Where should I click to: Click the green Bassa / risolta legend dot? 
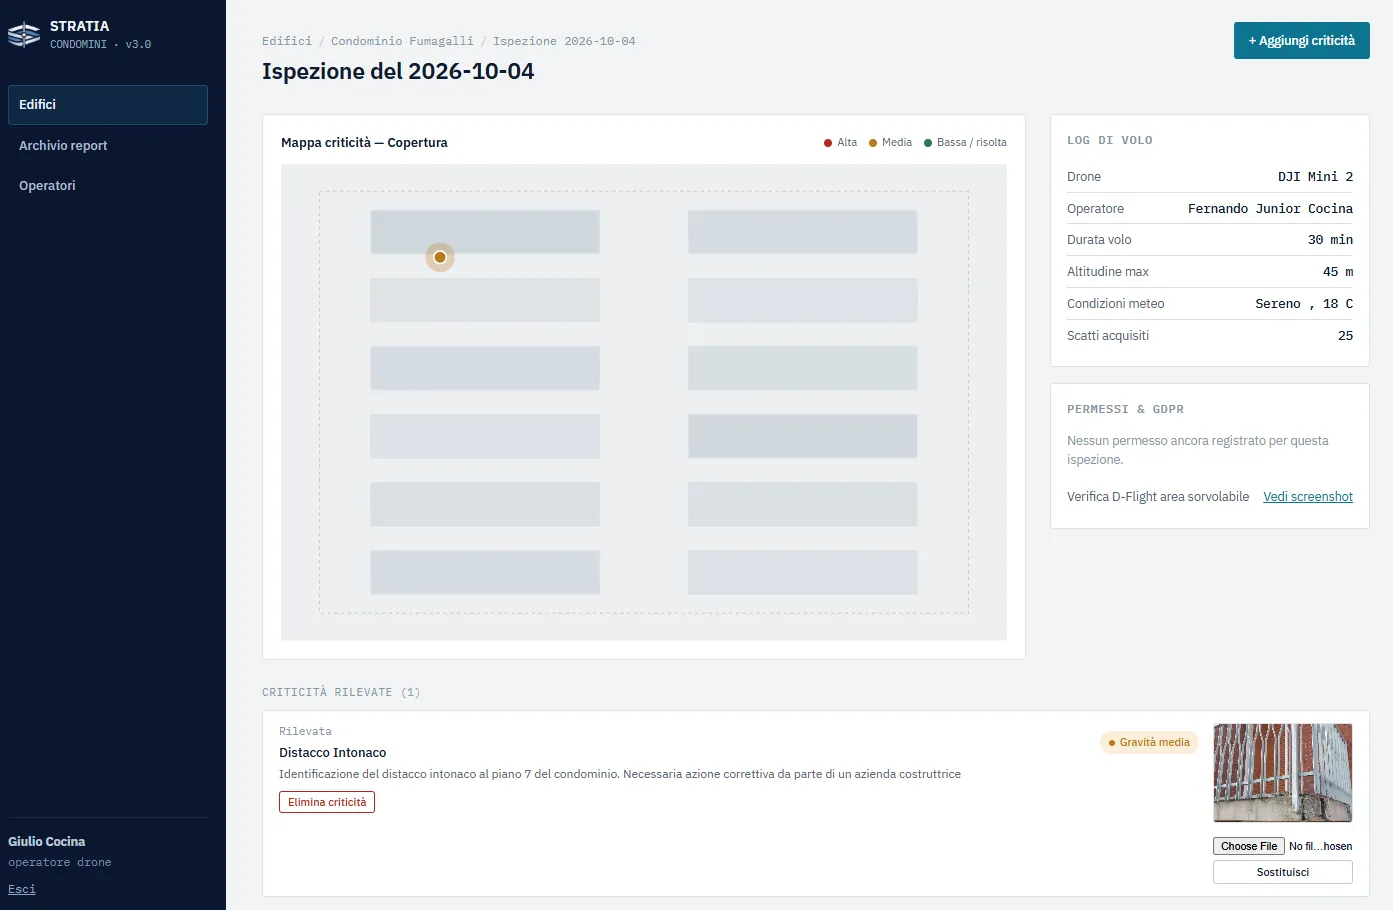(928, 143)
